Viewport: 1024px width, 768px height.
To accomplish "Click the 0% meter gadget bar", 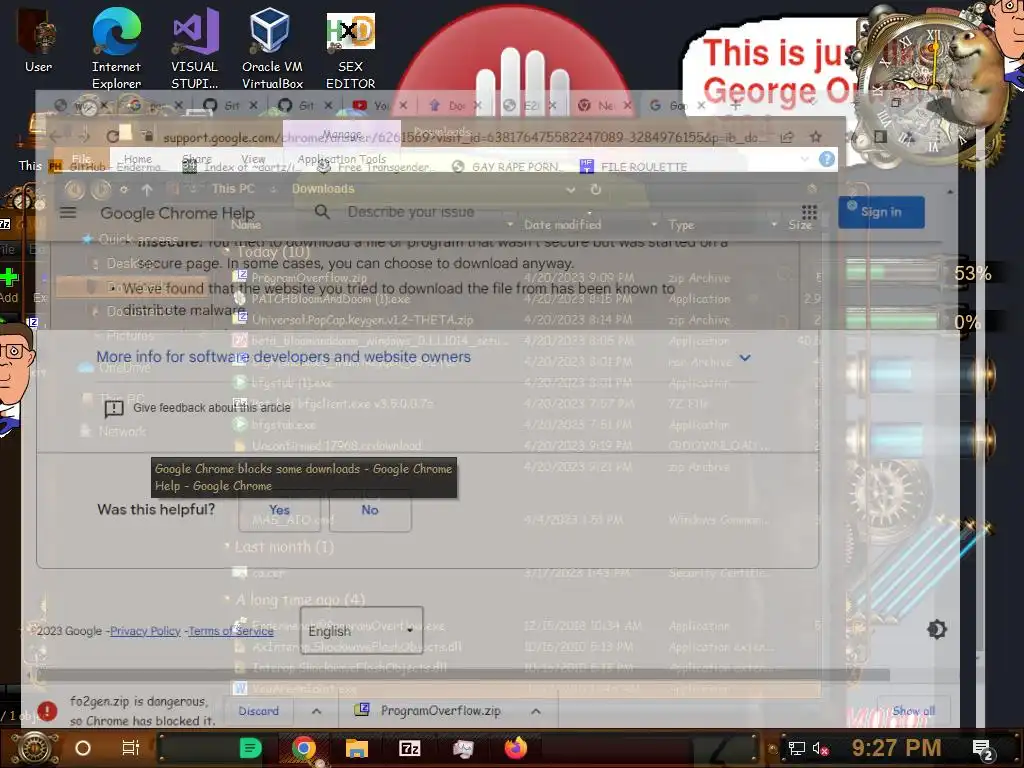I will [x=892, y=319].
